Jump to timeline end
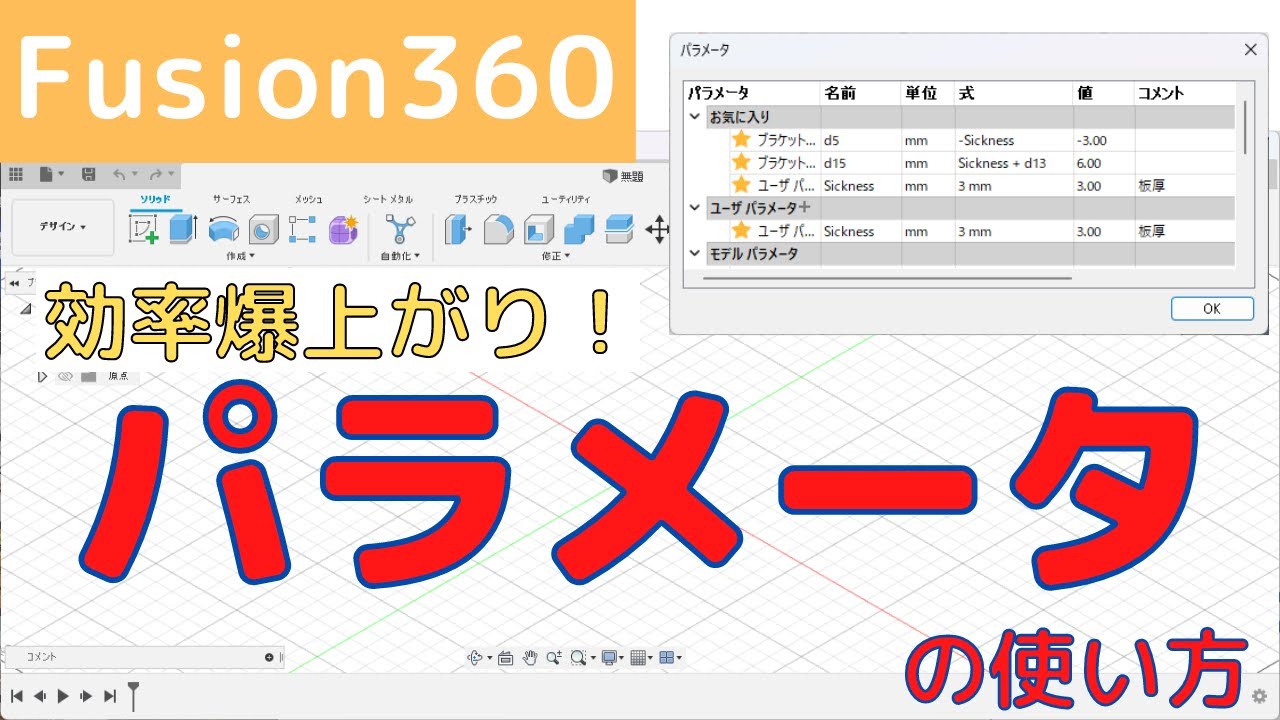This screenshot has height=720, width=1280. click(x=110, y=696)
